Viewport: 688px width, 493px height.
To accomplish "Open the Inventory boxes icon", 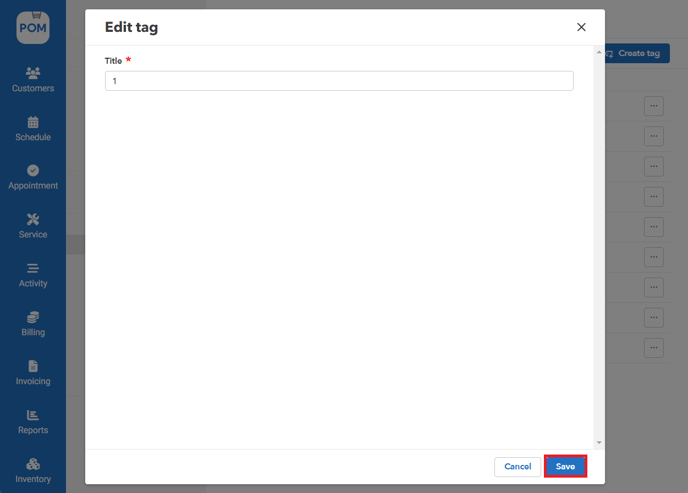I will (x=33, y=464).
